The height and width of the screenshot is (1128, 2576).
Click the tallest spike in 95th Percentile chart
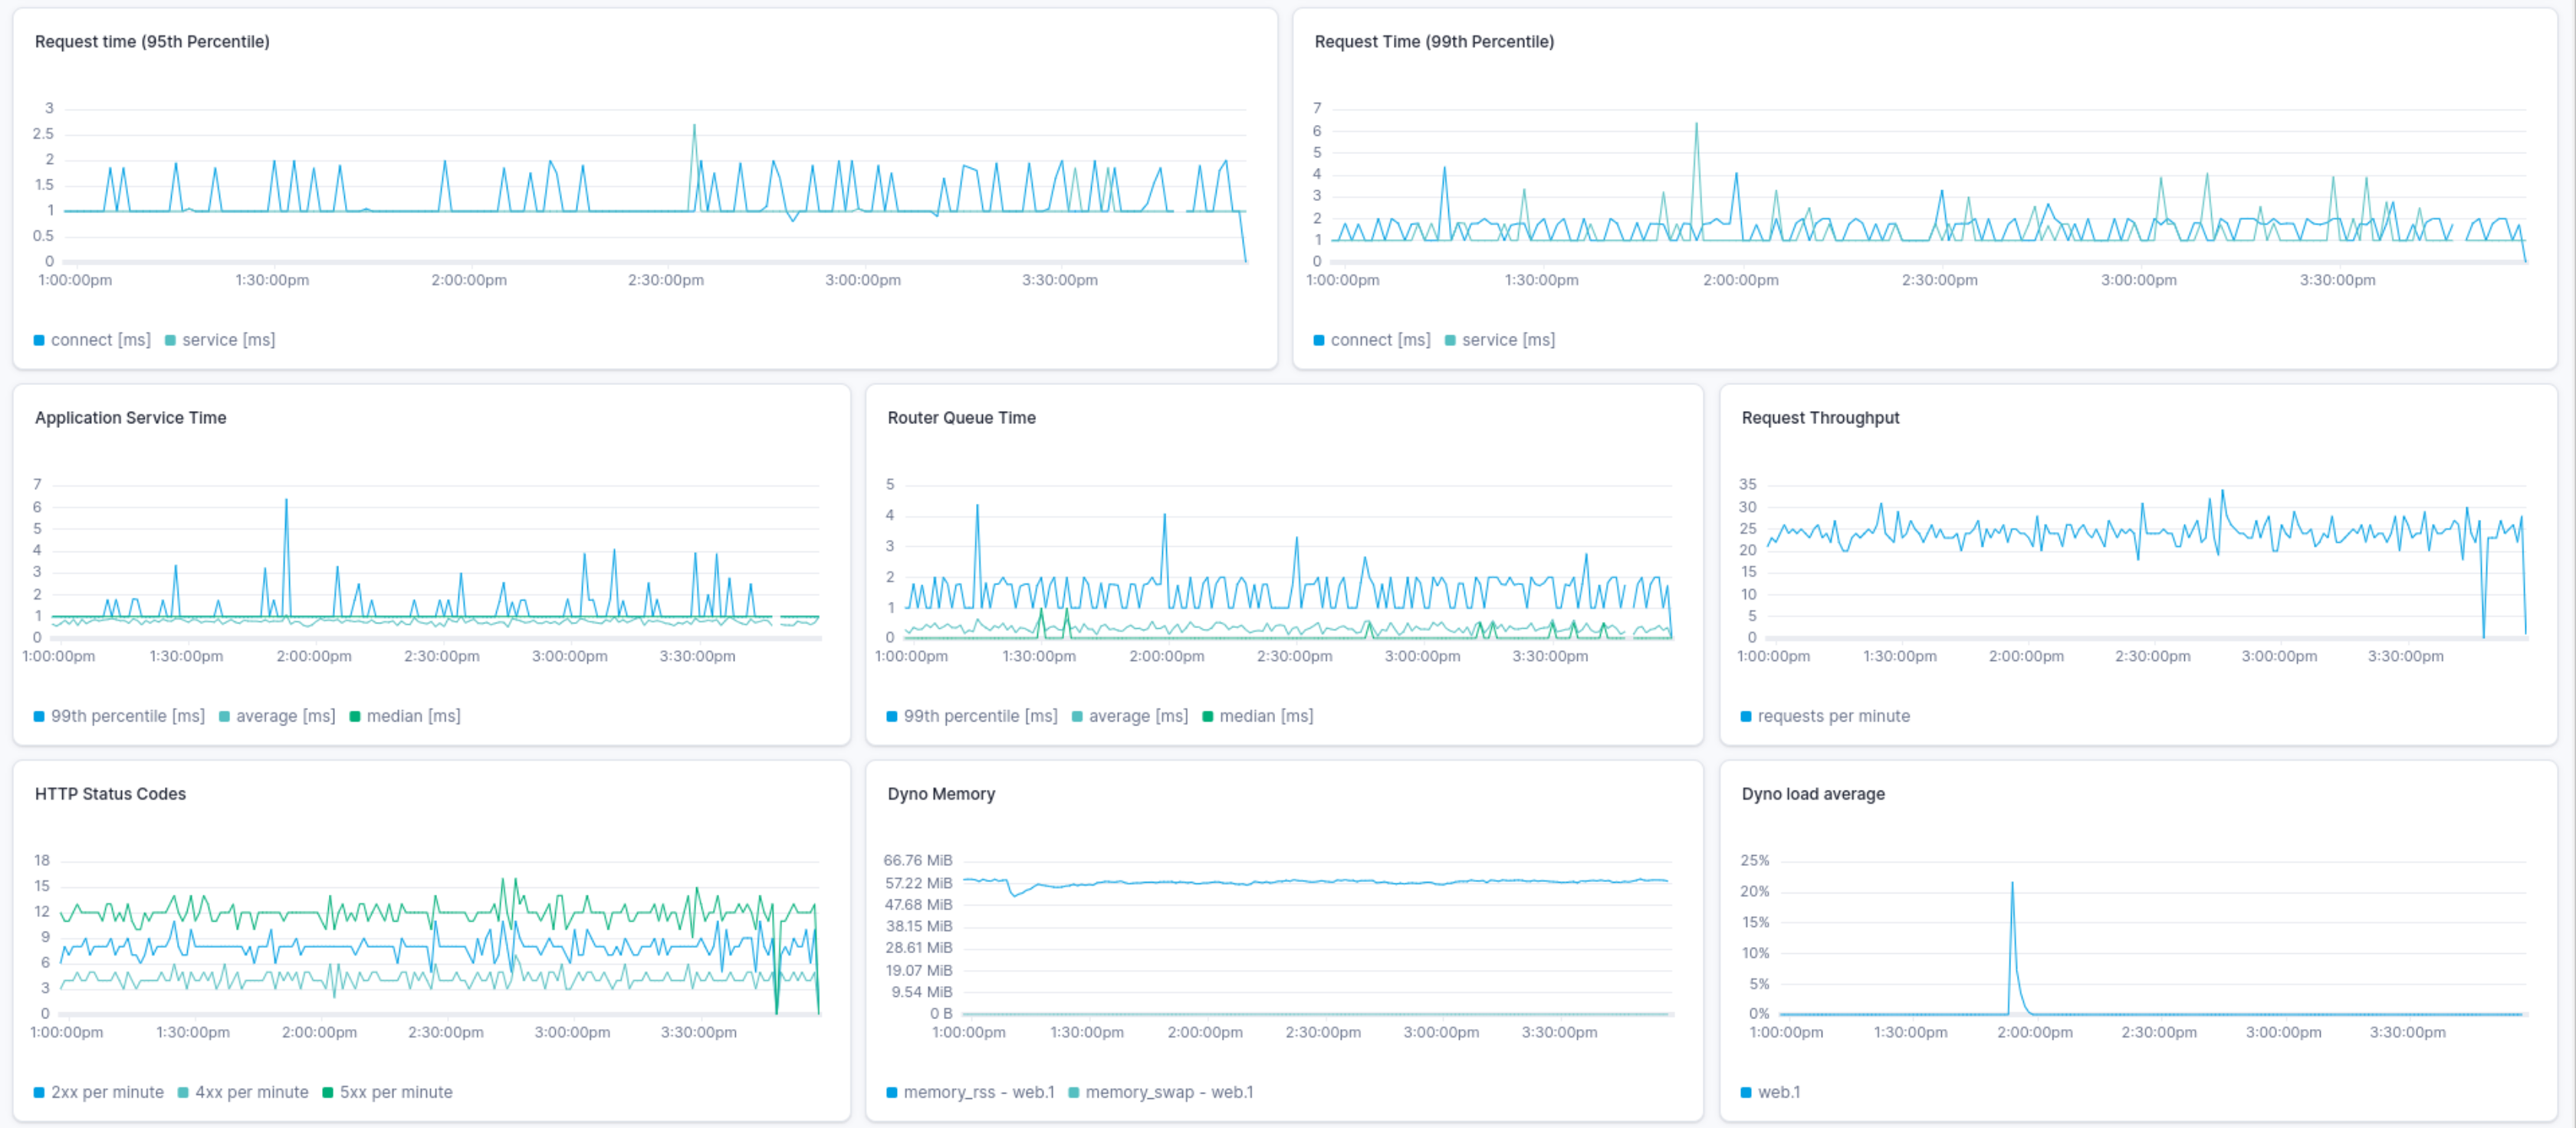click(x=694, y=126)
